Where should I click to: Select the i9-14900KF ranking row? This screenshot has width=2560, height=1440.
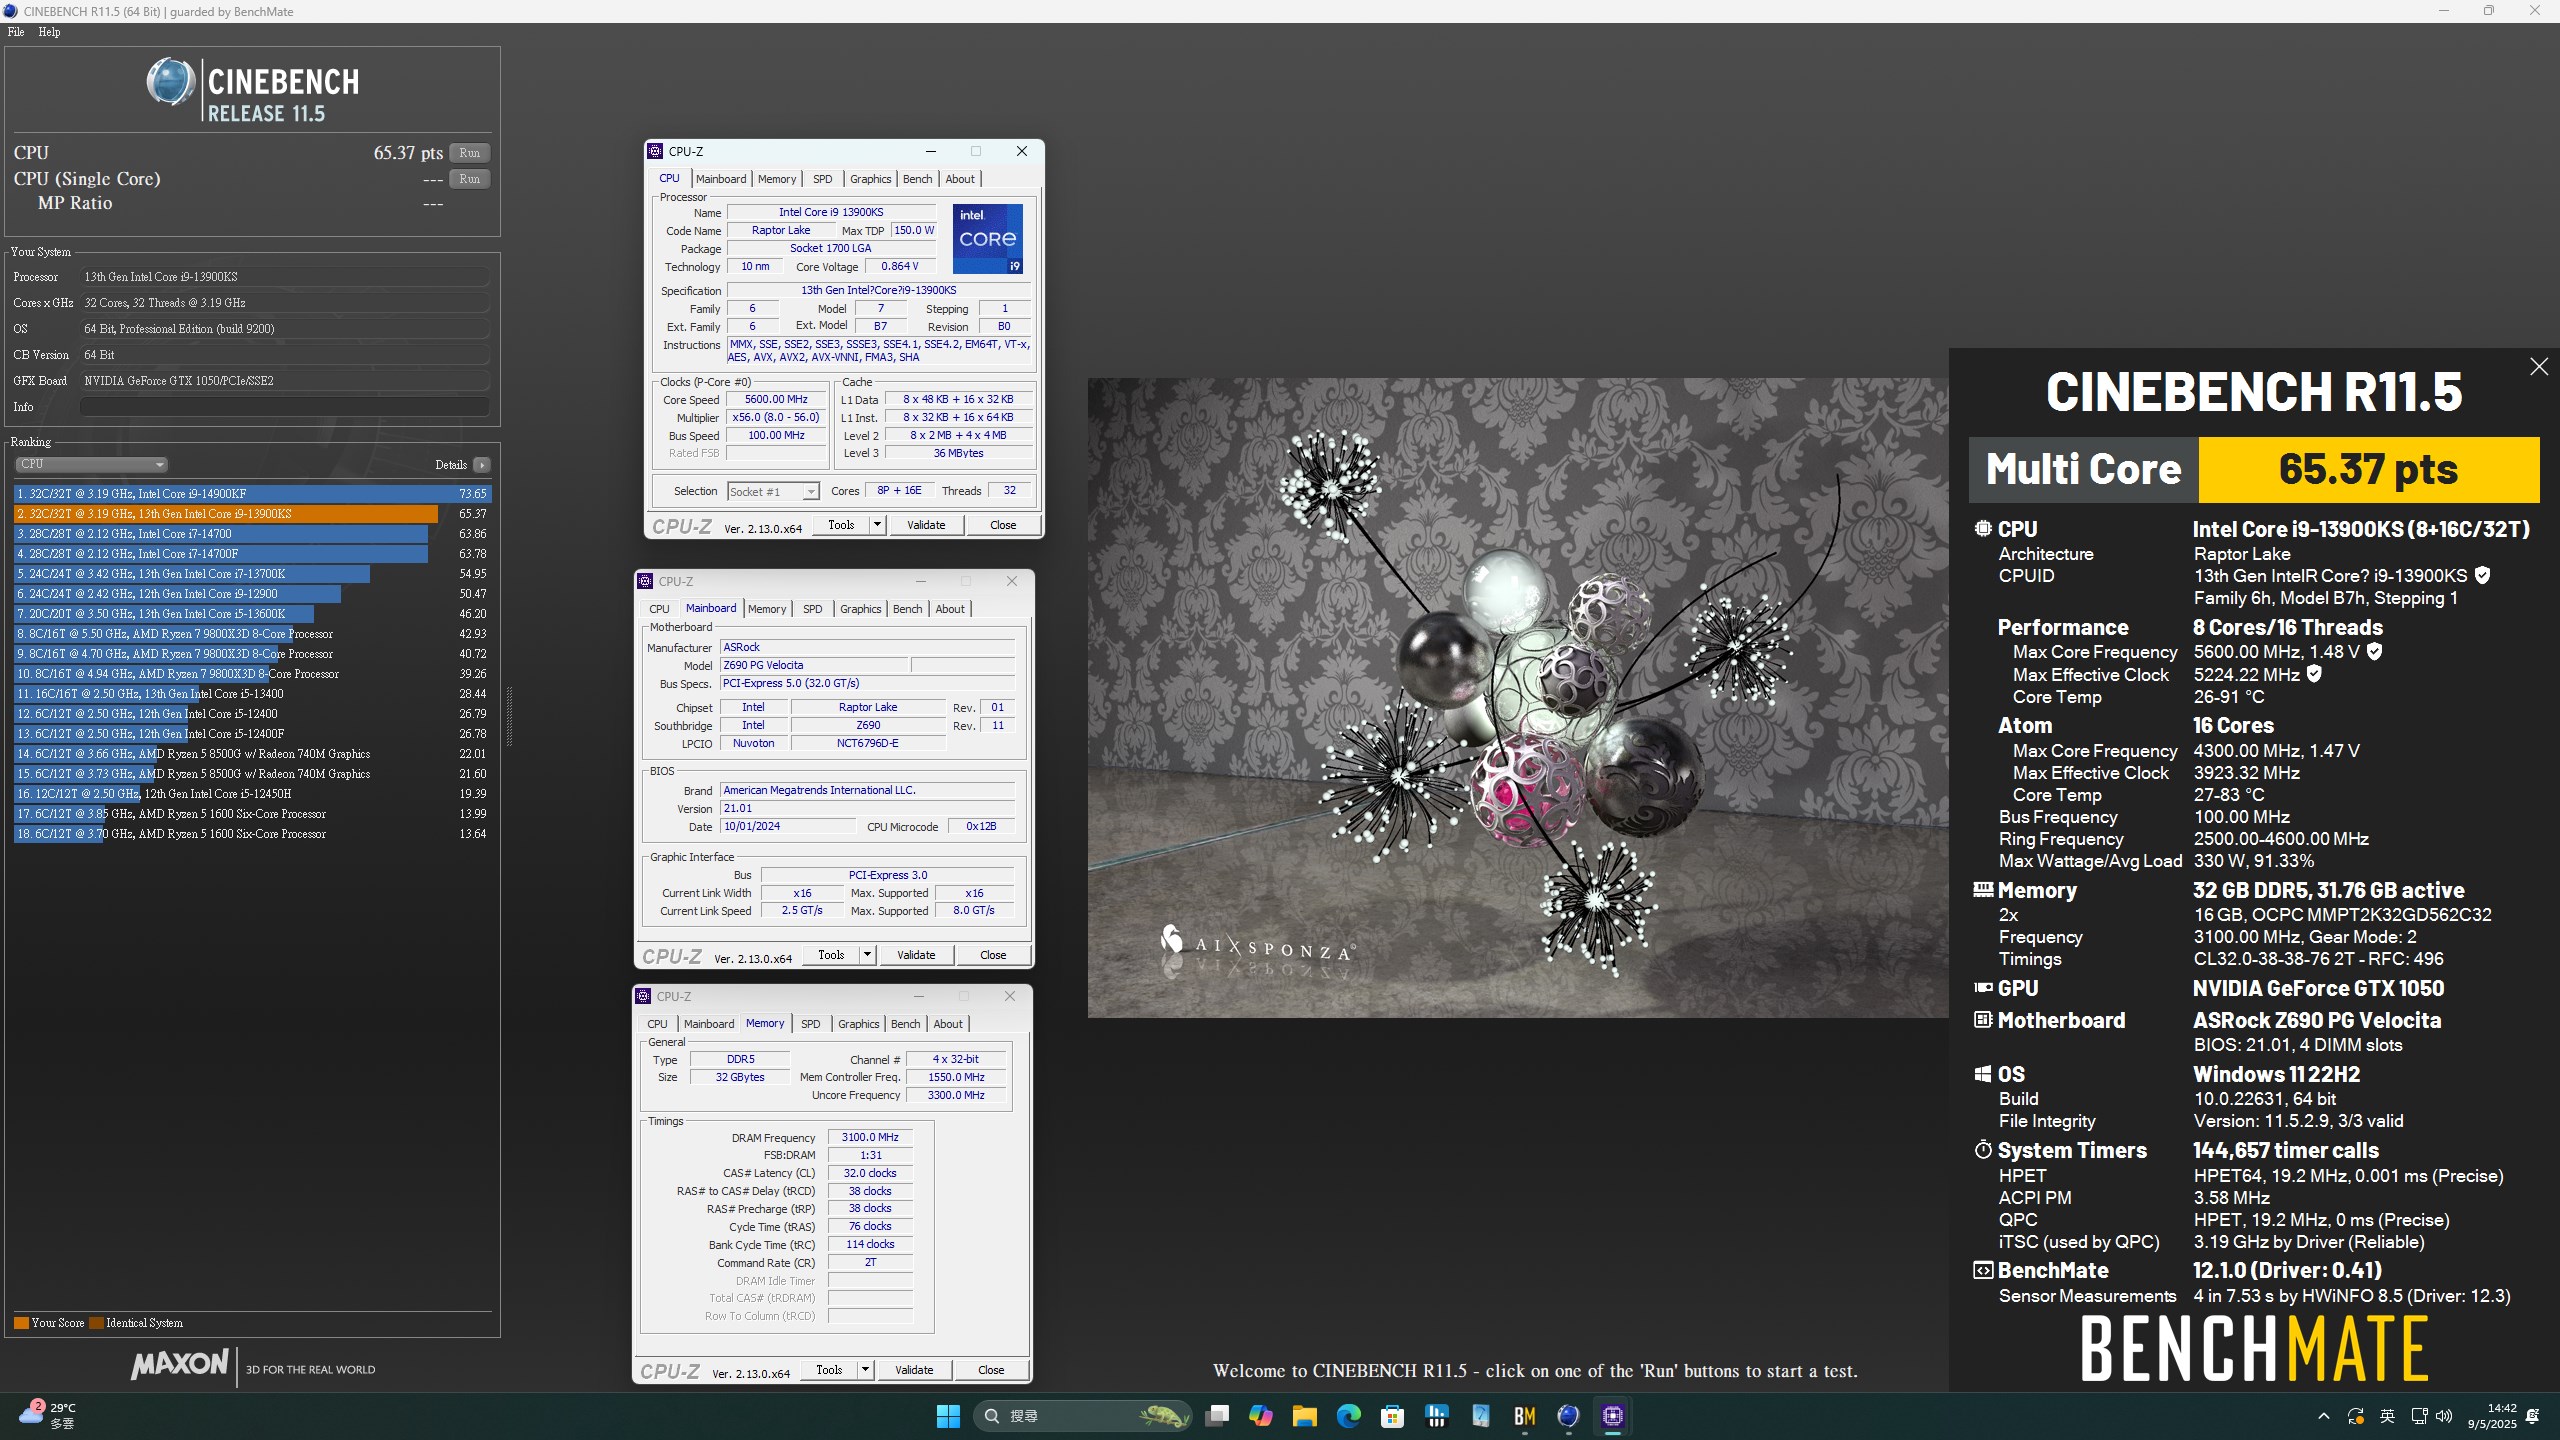coord(252,494)
